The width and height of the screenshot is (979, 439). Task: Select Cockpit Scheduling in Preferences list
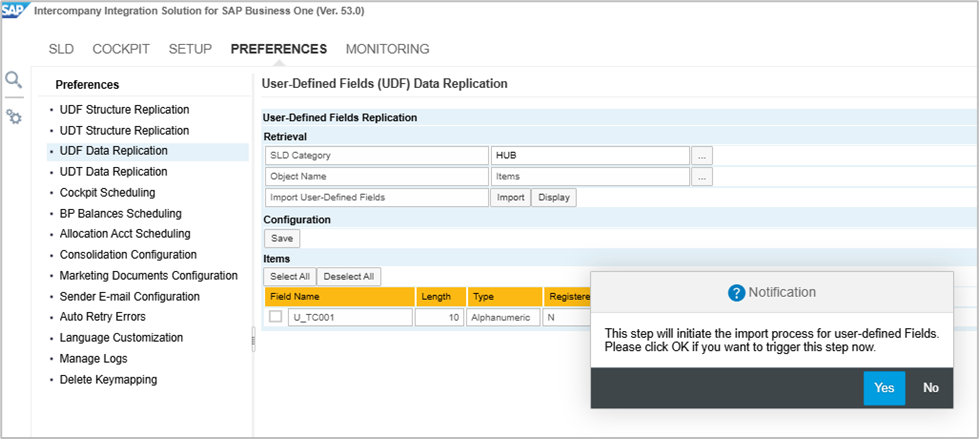107,193
